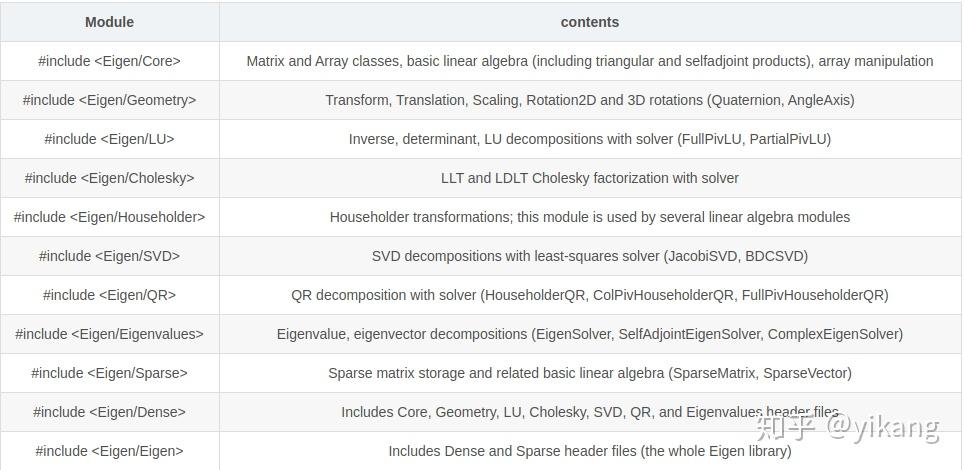Click the #include <Eigen/LU> cell
The width and height of the screenshot is (964, 470).
click(109, 139)
